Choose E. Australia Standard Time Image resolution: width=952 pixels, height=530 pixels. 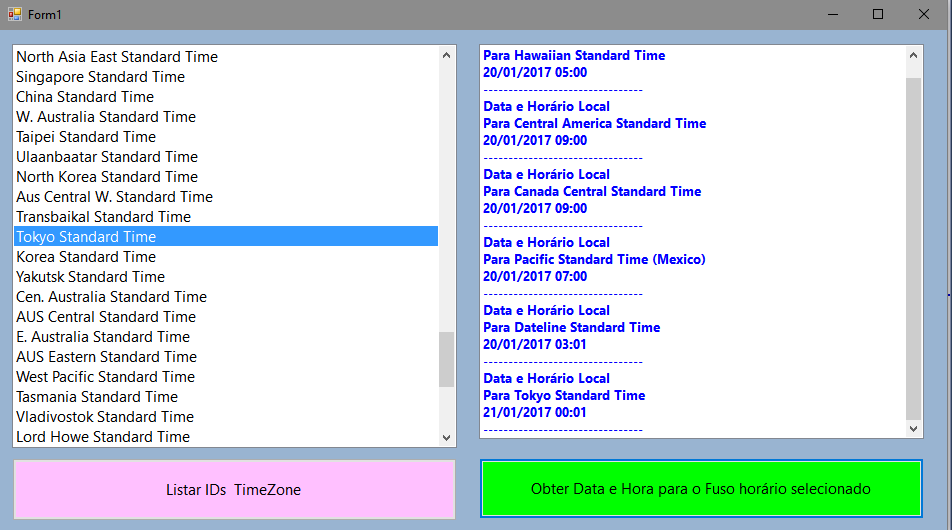[226, 337]
